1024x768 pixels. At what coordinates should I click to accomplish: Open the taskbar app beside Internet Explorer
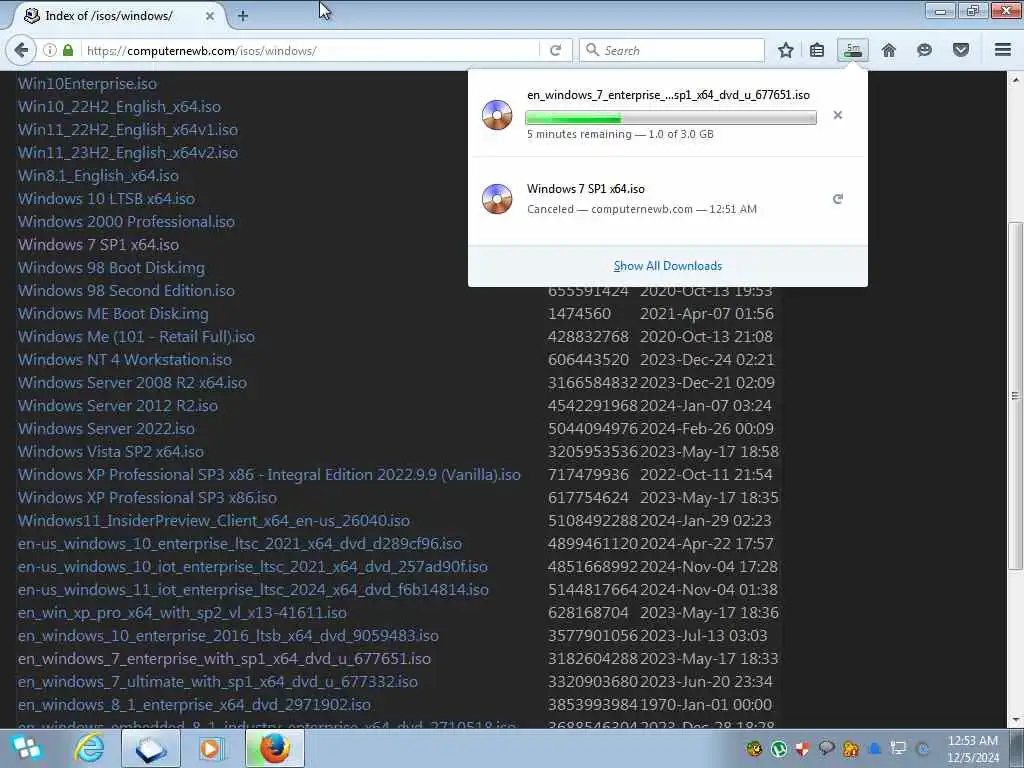pyautogui.click(x=151, y=748)
